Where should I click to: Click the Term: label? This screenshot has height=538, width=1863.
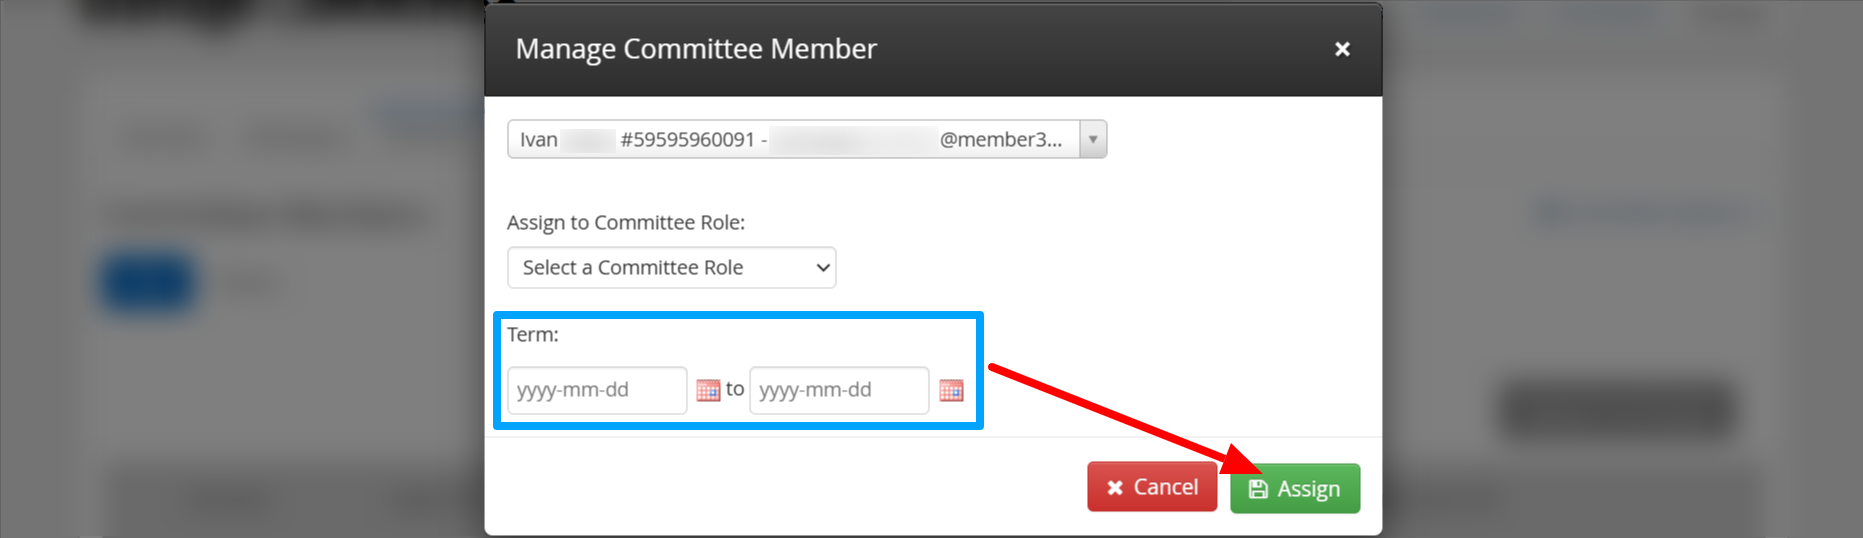(x=533, y=335)
